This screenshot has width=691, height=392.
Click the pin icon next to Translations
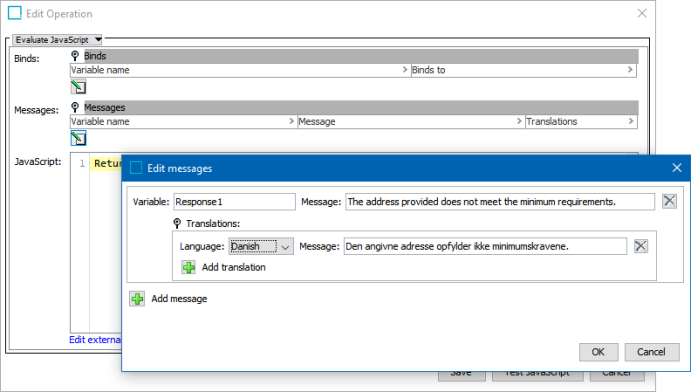click(177, 223)
